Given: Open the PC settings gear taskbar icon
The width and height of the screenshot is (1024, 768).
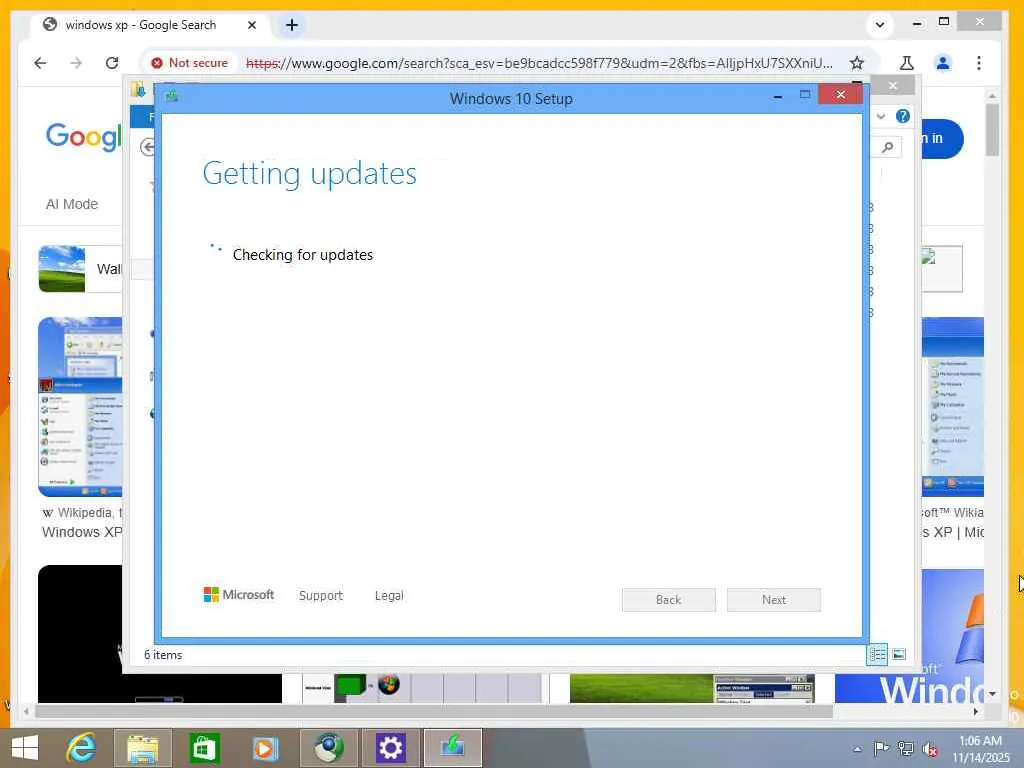Looking at the screenshot, I should tap(391, 748).
